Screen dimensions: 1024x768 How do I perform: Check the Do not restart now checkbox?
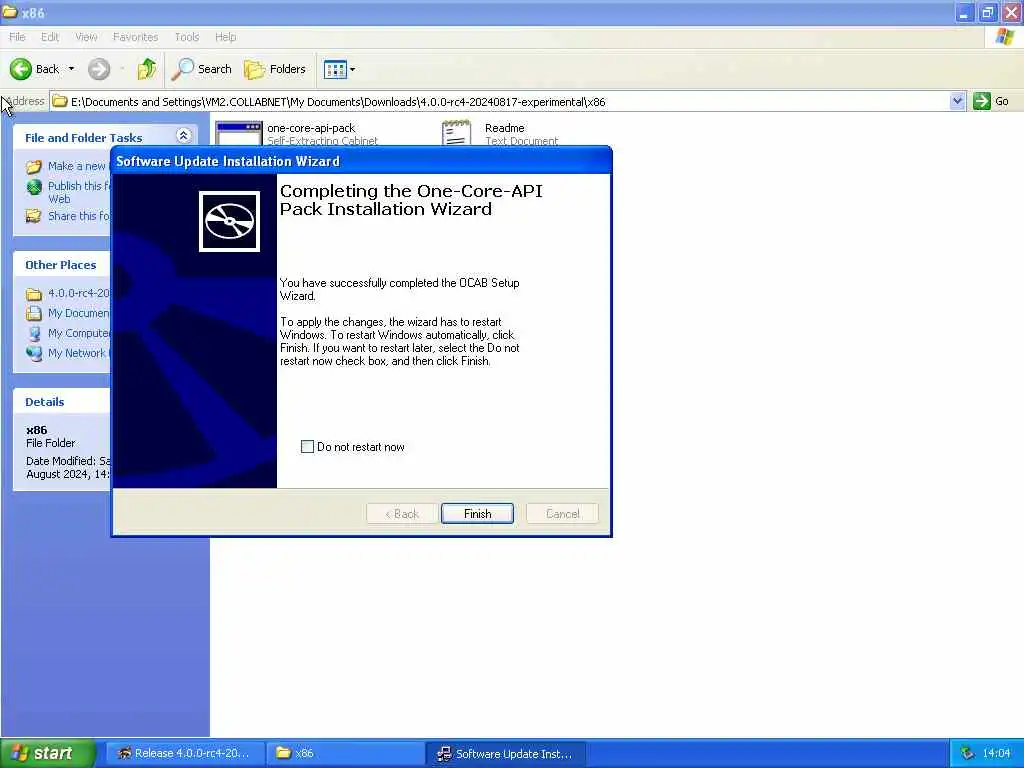click(x=307, y=447)
